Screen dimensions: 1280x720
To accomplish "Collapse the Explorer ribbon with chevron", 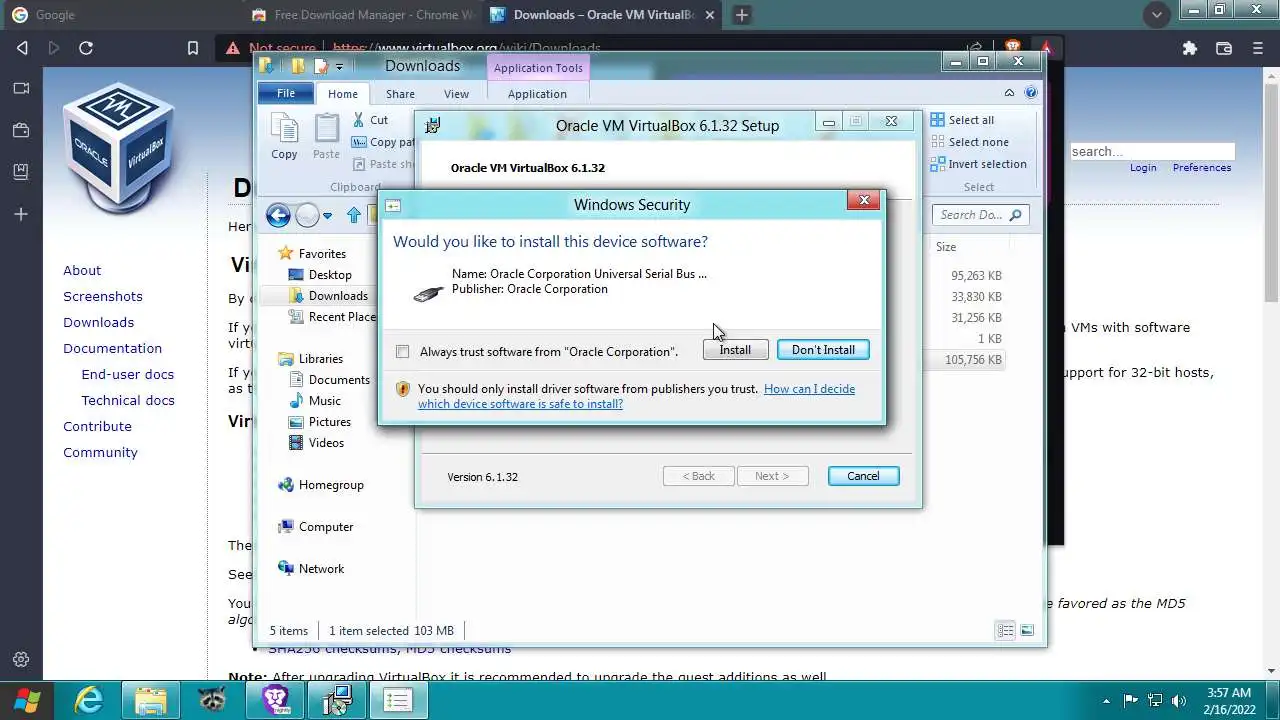I will (x=1009, y=93).
